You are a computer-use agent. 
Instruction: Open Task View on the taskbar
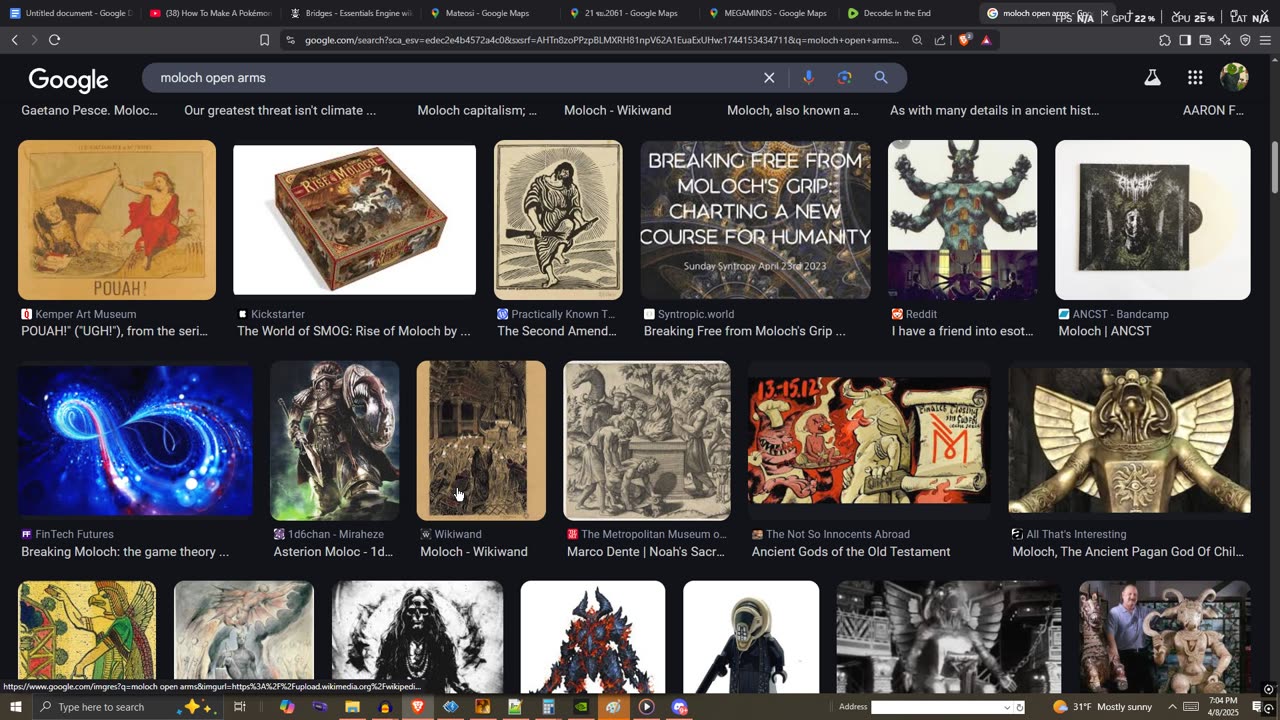[x=240, y=707]
